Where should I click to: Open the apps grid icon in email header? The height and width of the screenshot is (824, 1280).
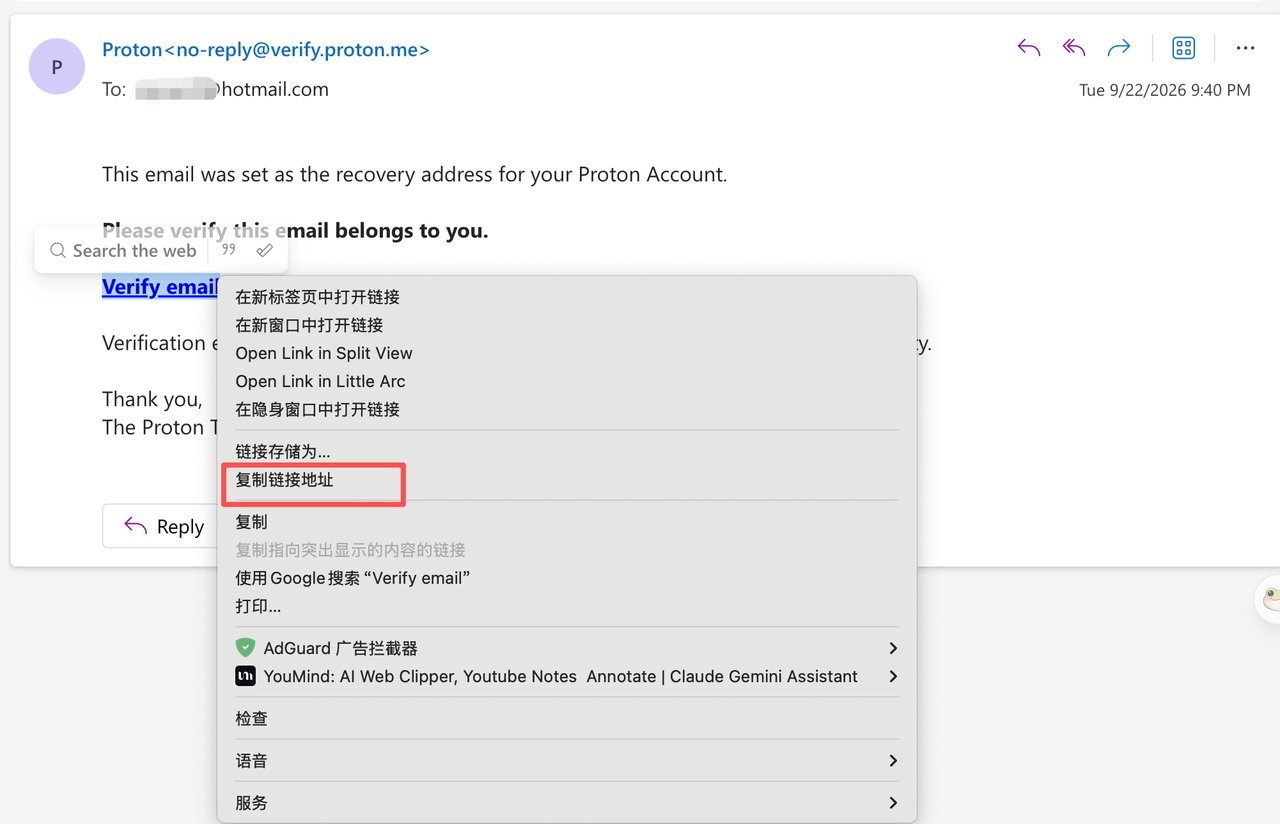pyautogui.click(x=1184, y=48)
